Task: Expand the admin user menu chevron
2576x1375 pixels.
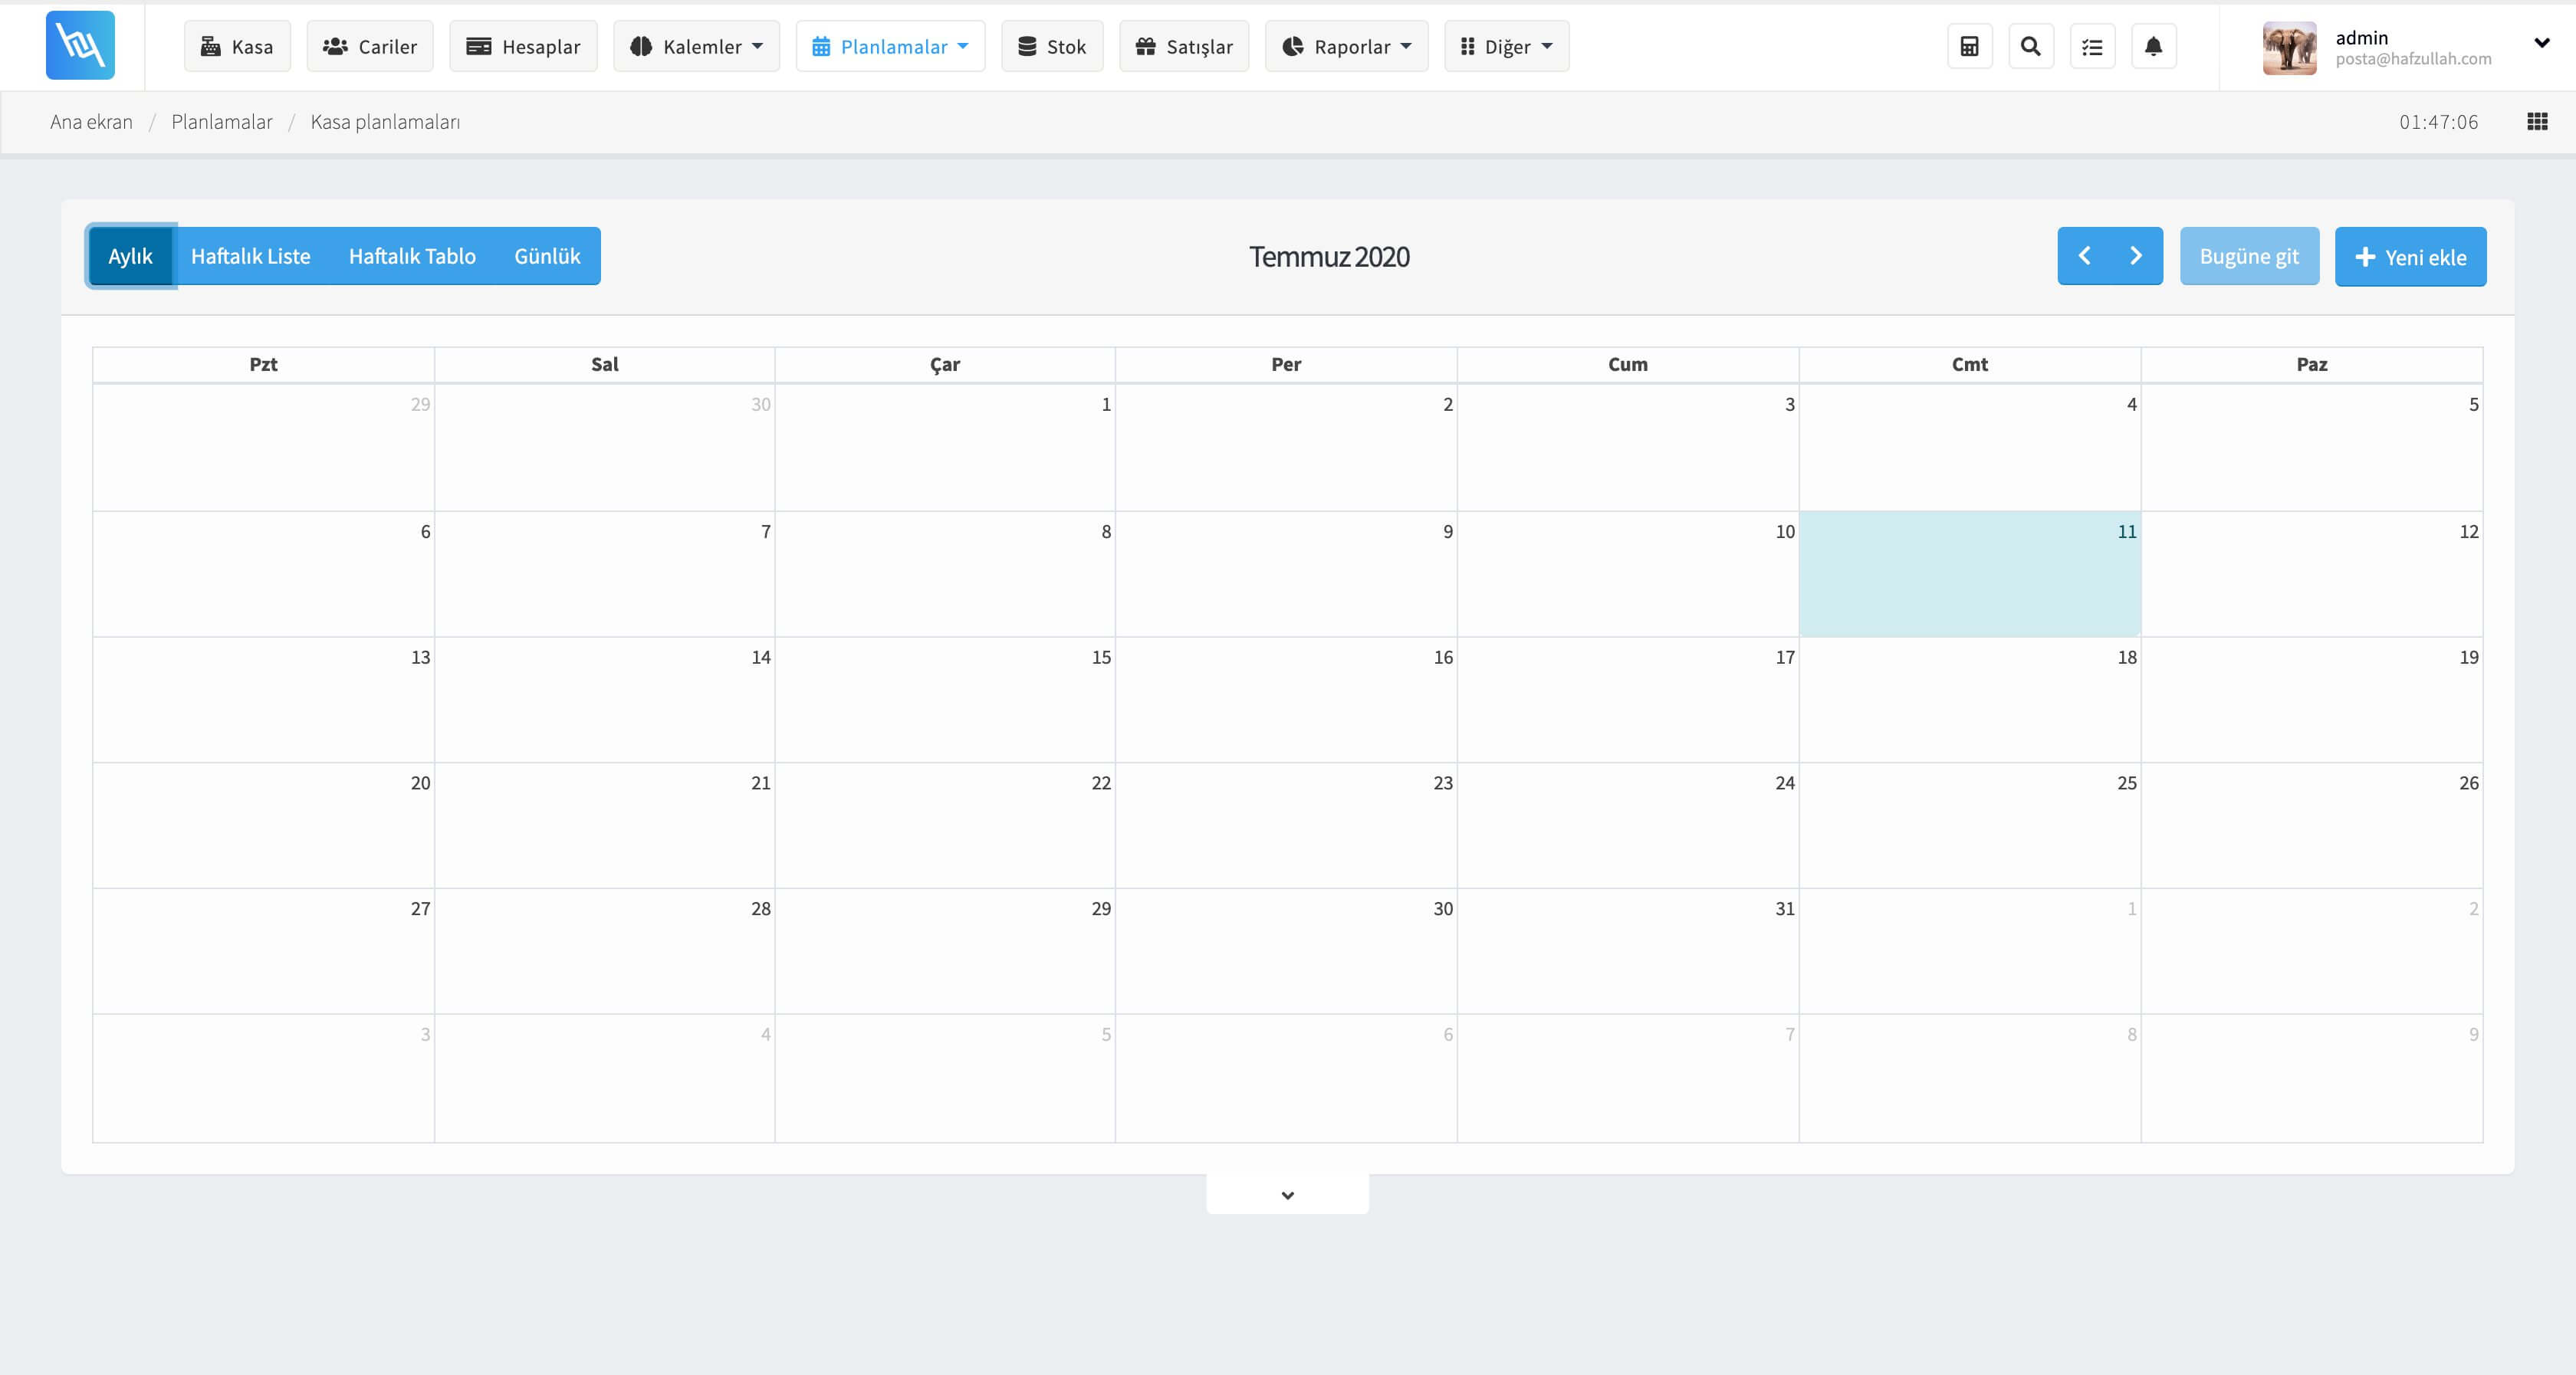Action: 2541,43
